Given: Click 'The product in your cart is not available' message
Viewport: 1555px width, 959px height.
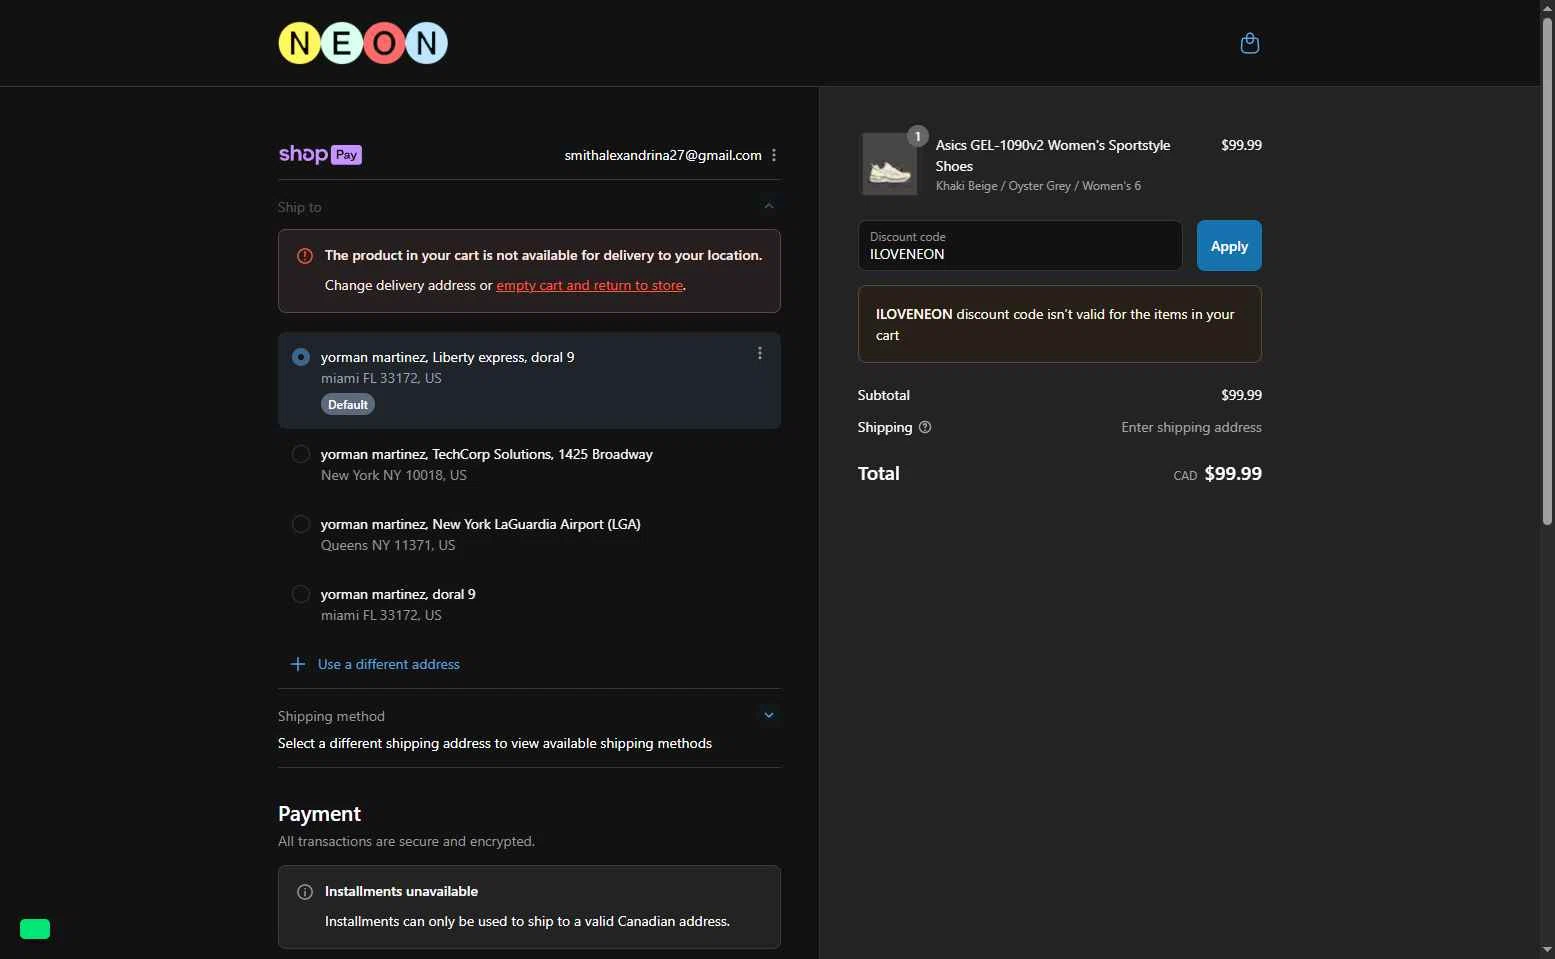Looking at the screenshot, I should click(543, 255).
